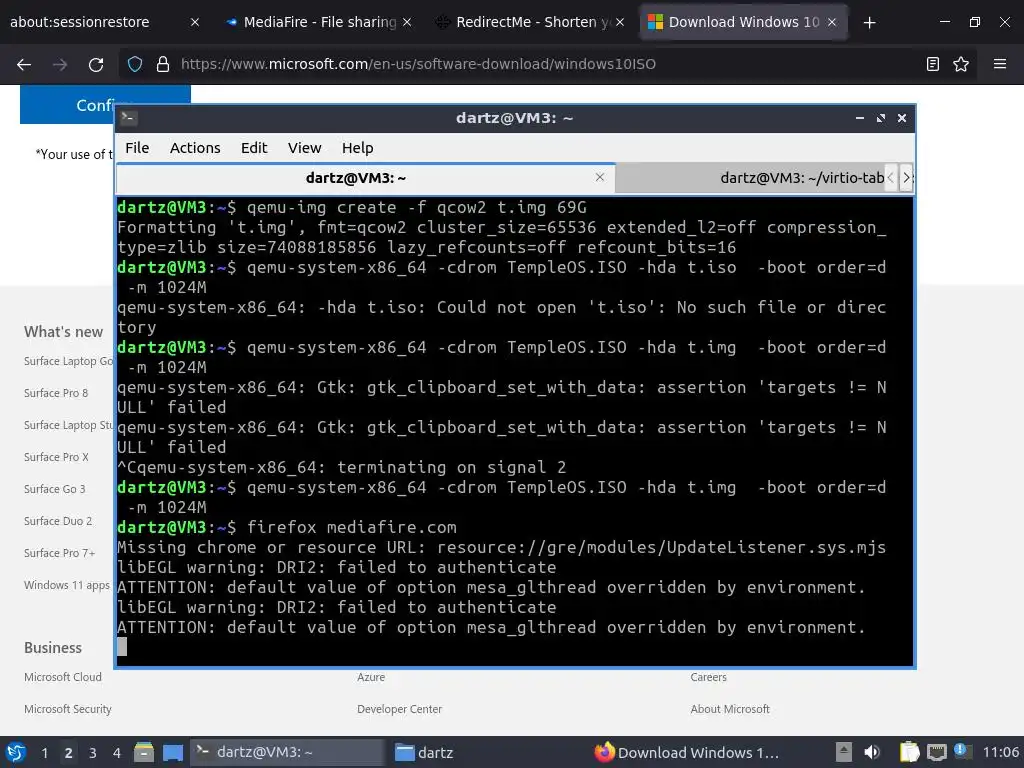Switch to workspace 3
Image resolution: width=1024 pixels, height=768 pixels.
click(93, 753)
